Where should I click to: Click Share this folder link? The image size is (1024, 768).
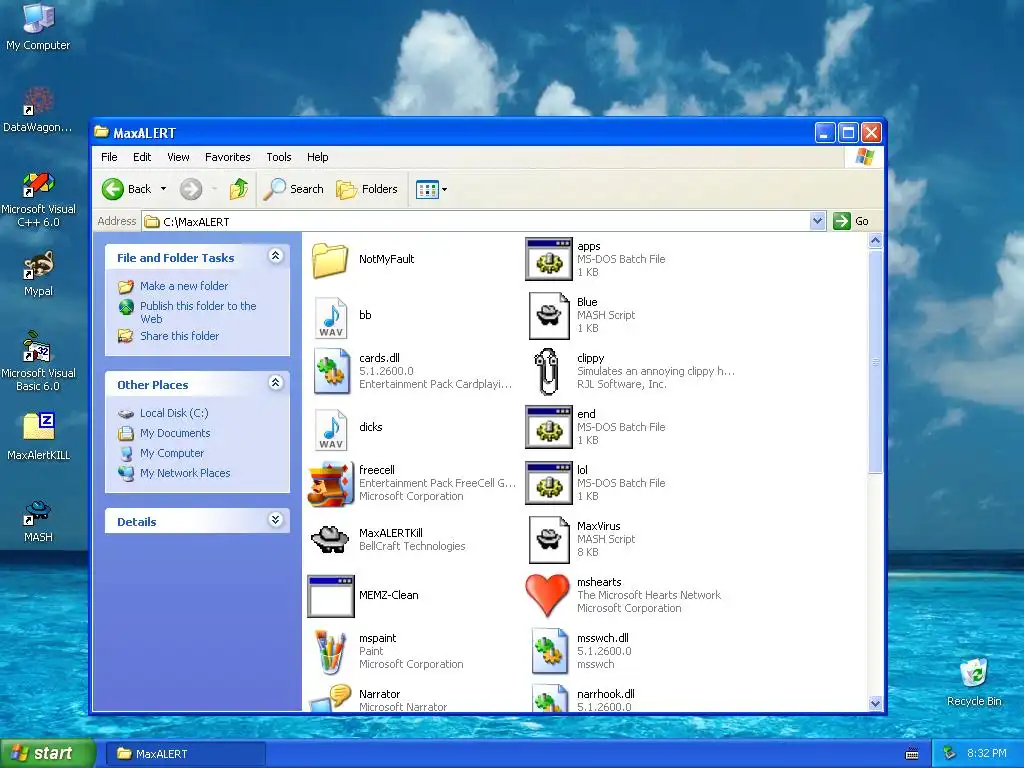180,336
